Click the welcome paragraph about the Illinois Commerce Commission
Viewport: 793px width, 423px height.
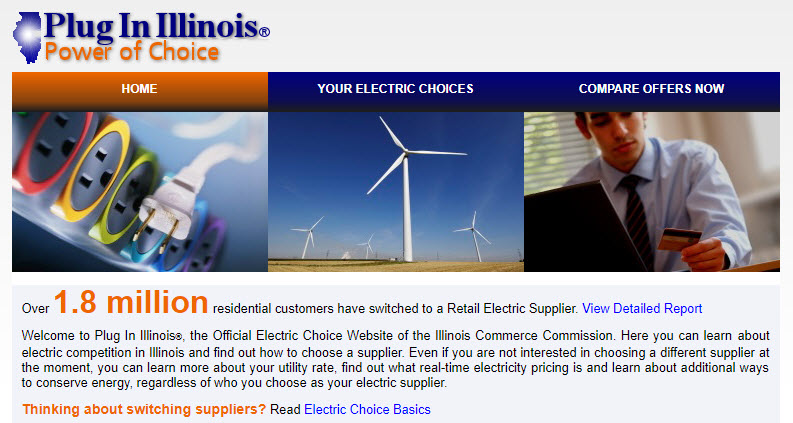395,359
